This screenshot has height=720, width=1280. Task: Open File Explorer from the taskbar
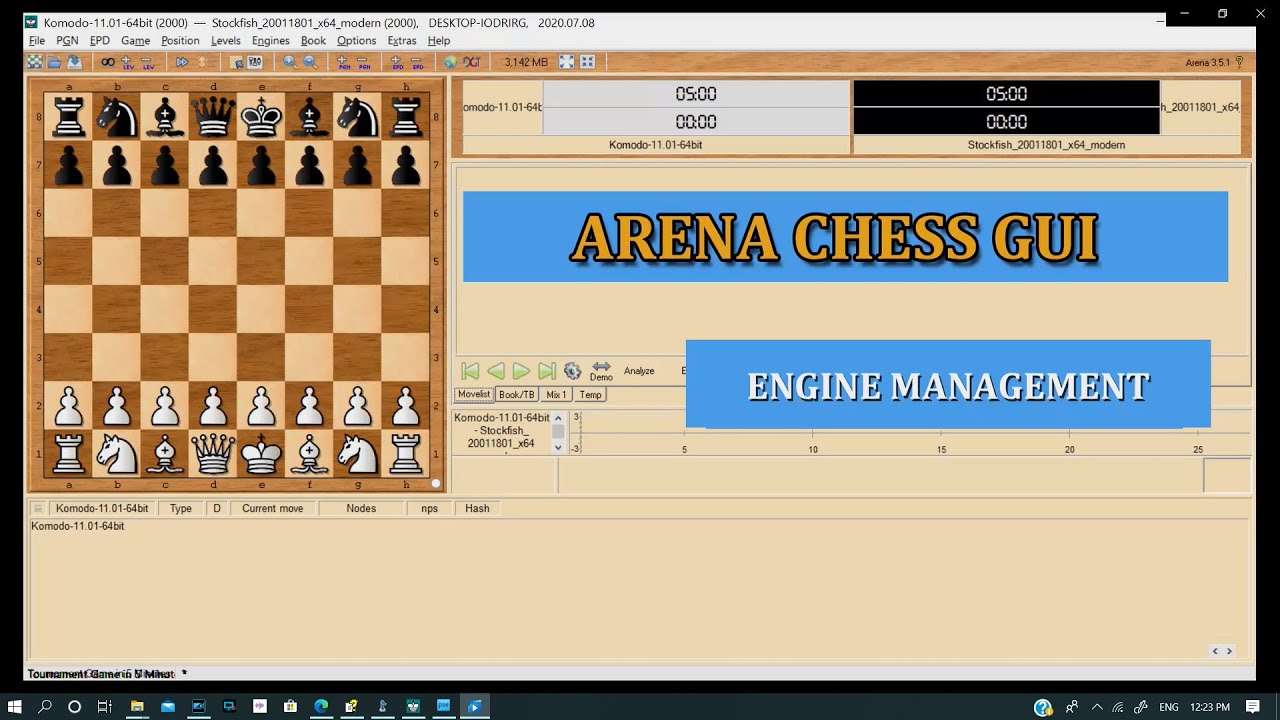click(137, 706)
